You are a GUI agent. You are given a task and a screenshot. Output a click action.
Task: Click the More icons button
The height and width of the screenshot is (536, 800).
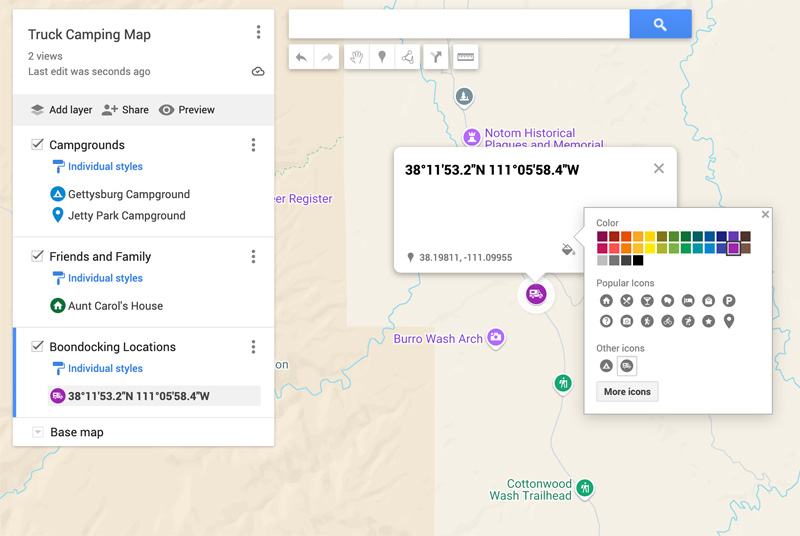627,392
